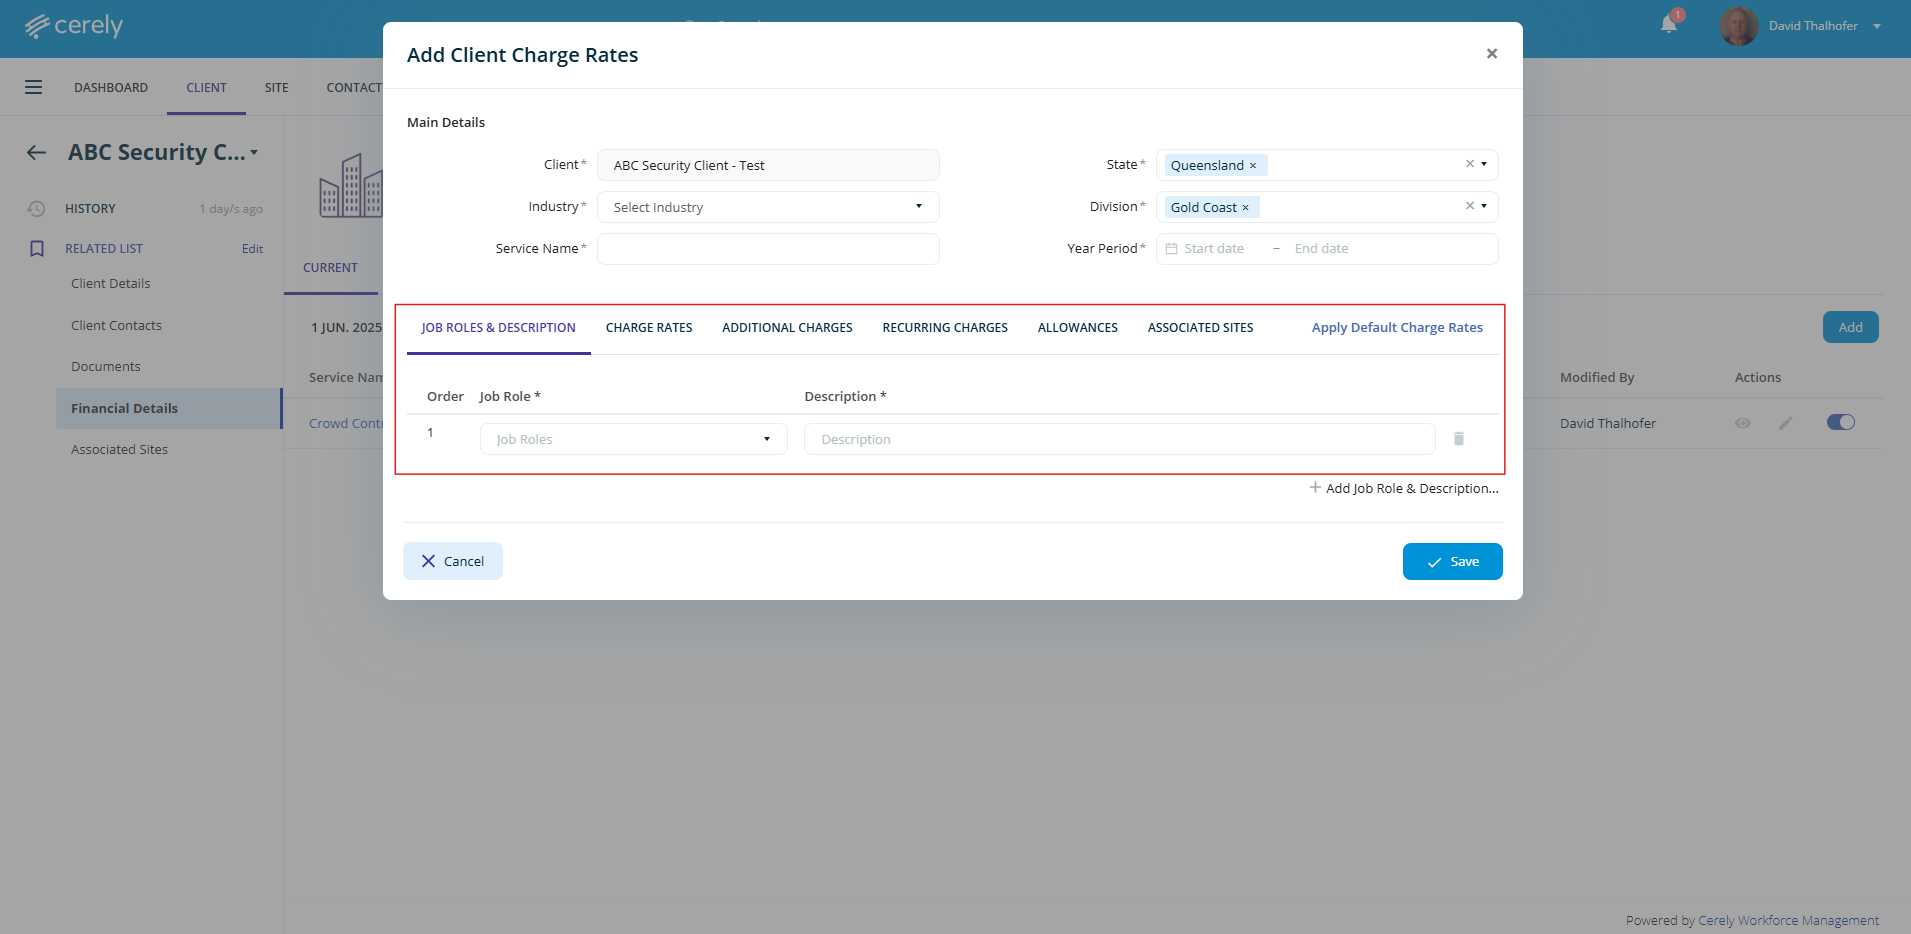Remove the Gold Coast tag from Division
The image size is (1911, 934).
coord(1245,208)
